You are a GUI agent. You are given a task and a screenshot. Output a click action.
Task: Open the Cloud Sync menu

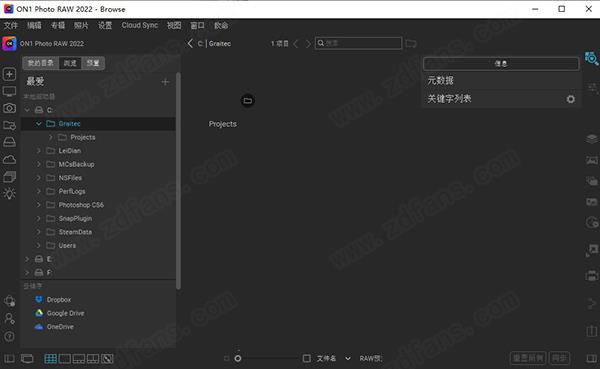140,25
